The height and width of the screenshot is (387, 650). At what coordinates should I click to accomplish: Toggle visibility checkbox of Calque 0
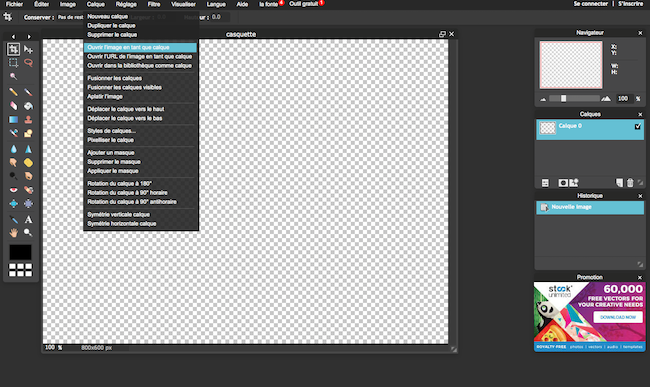(x=638, y=126)
